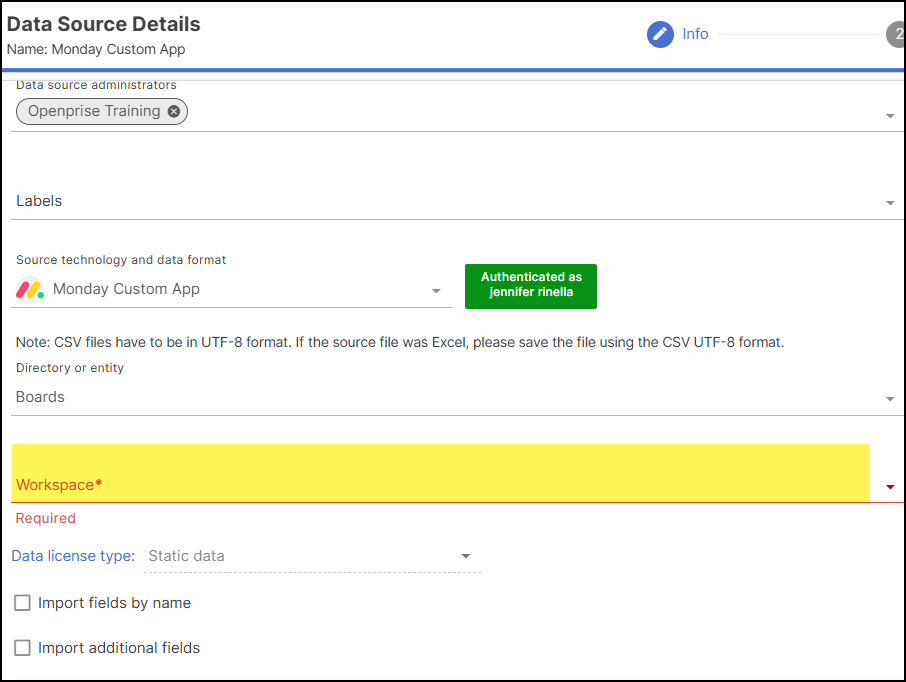Click the Data license type link

click(x=73, y=556)
